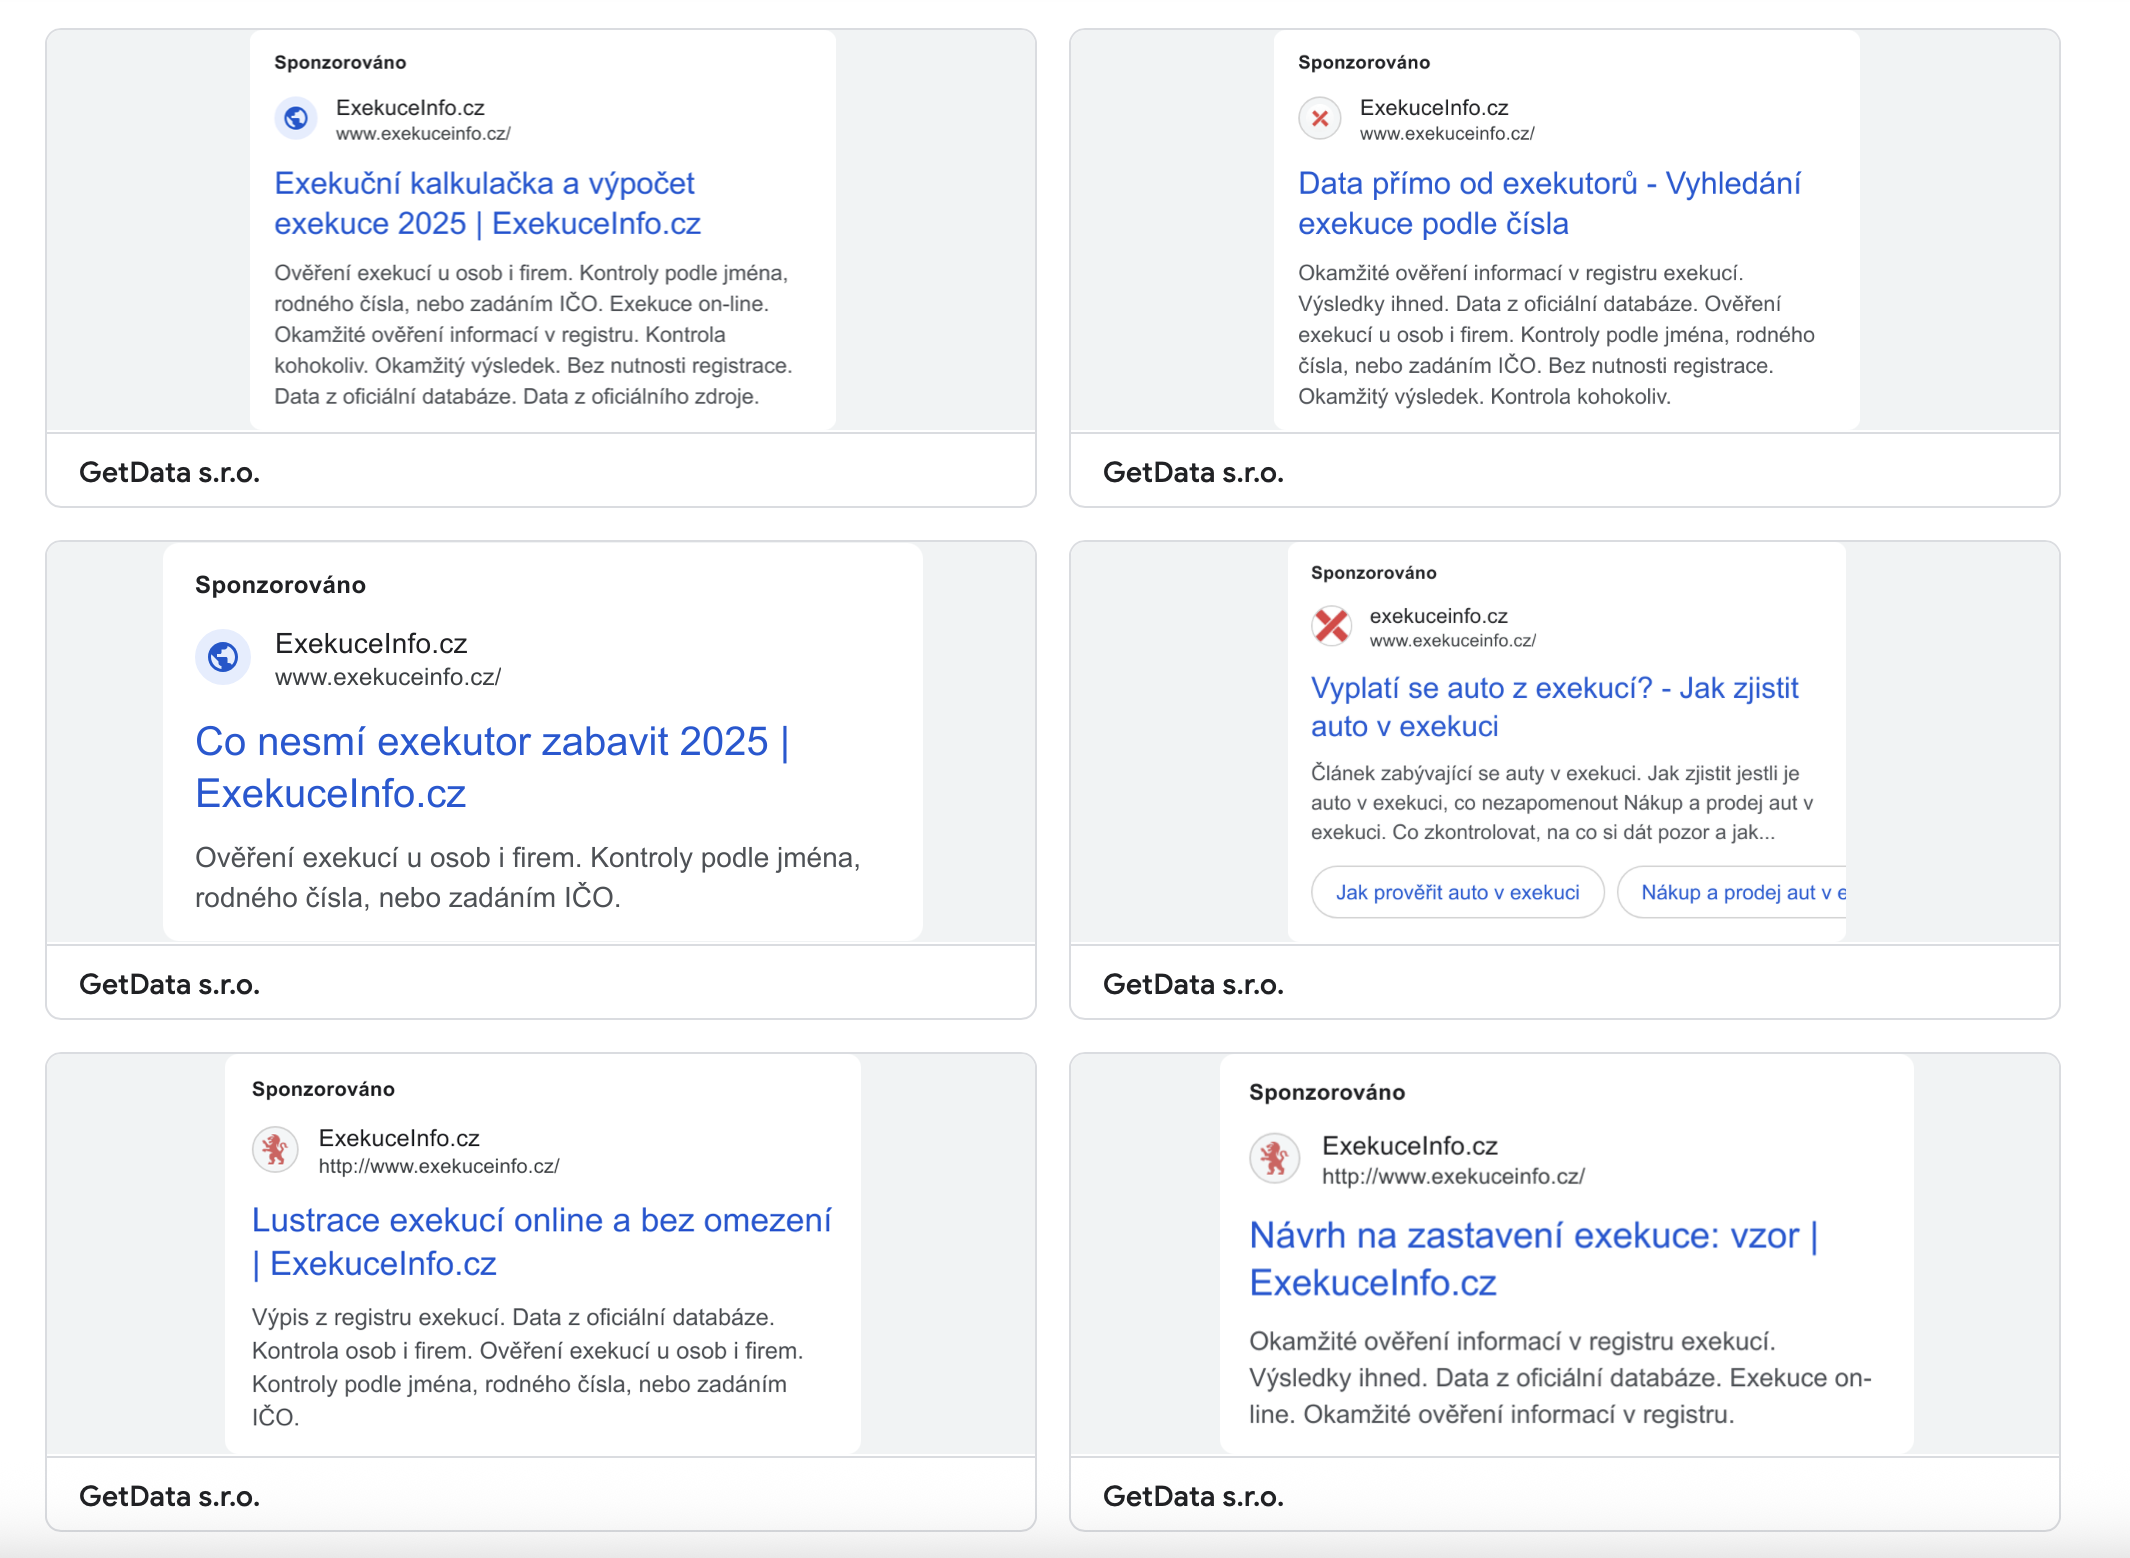The height and width of the screenshot is (1558, 2130).
Task: Open Vyplatí se auto z exekucí headline
Action: coord(1554,707)
